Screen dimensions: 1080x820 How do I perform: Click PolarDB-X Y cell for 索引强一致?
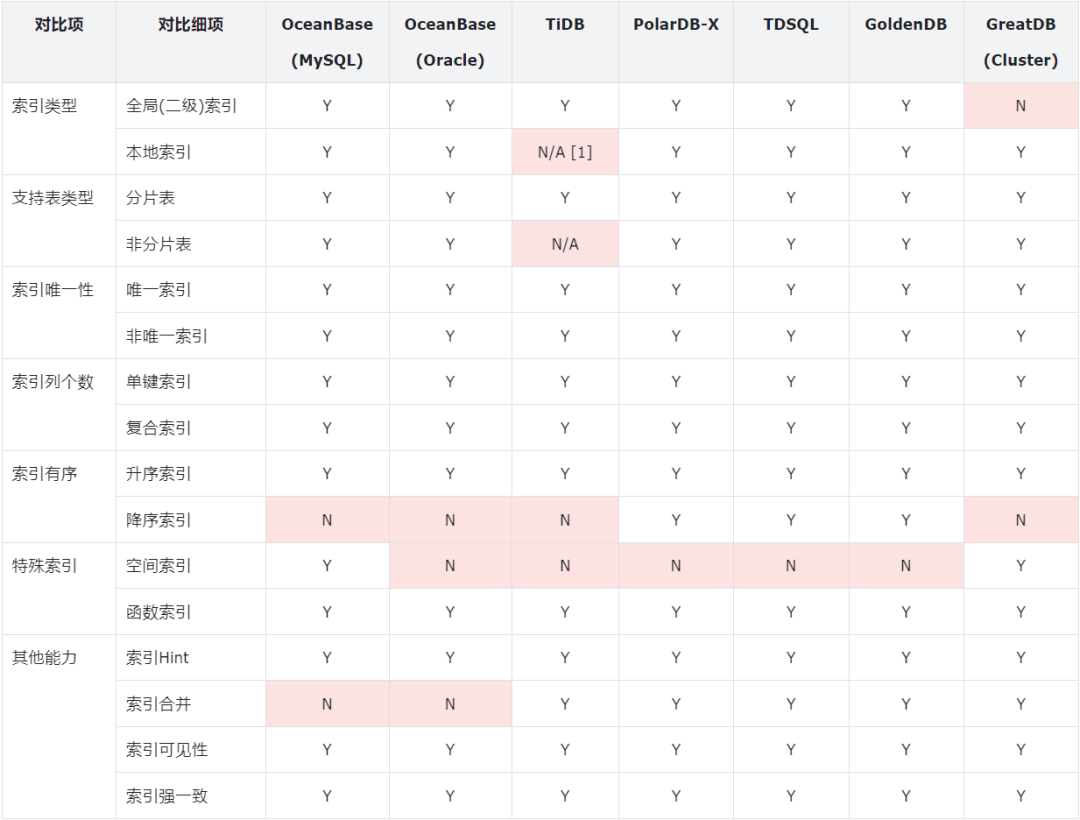[x=676, y=796]
